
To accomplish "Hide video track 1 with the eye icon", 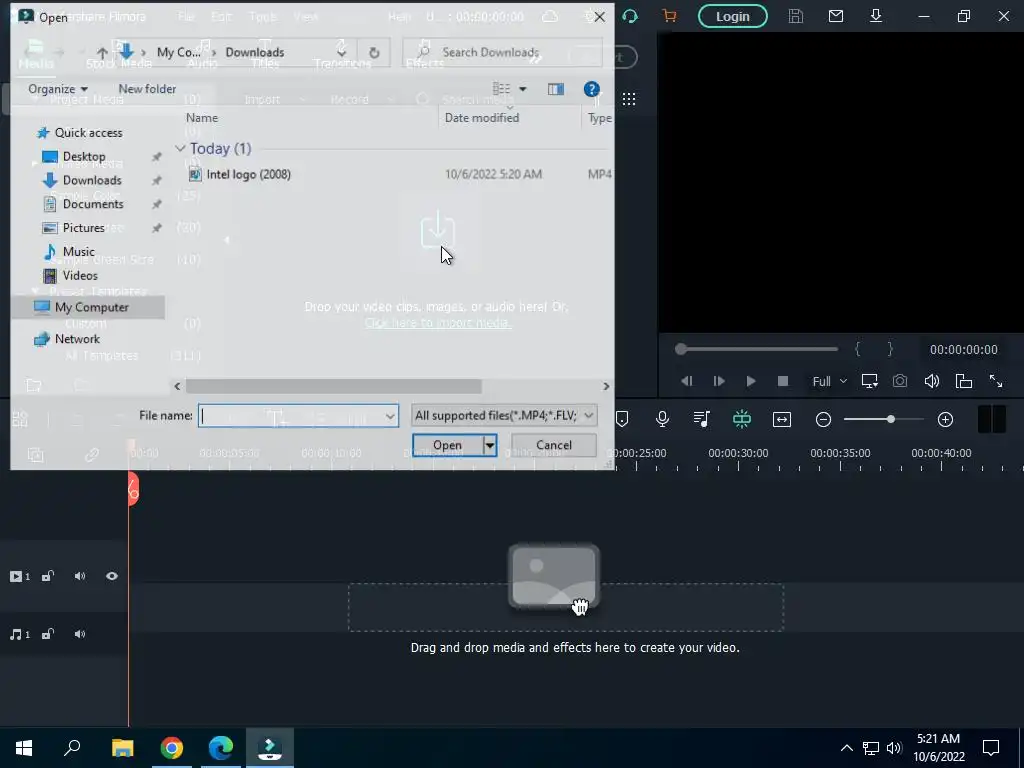I will (112, 576).
